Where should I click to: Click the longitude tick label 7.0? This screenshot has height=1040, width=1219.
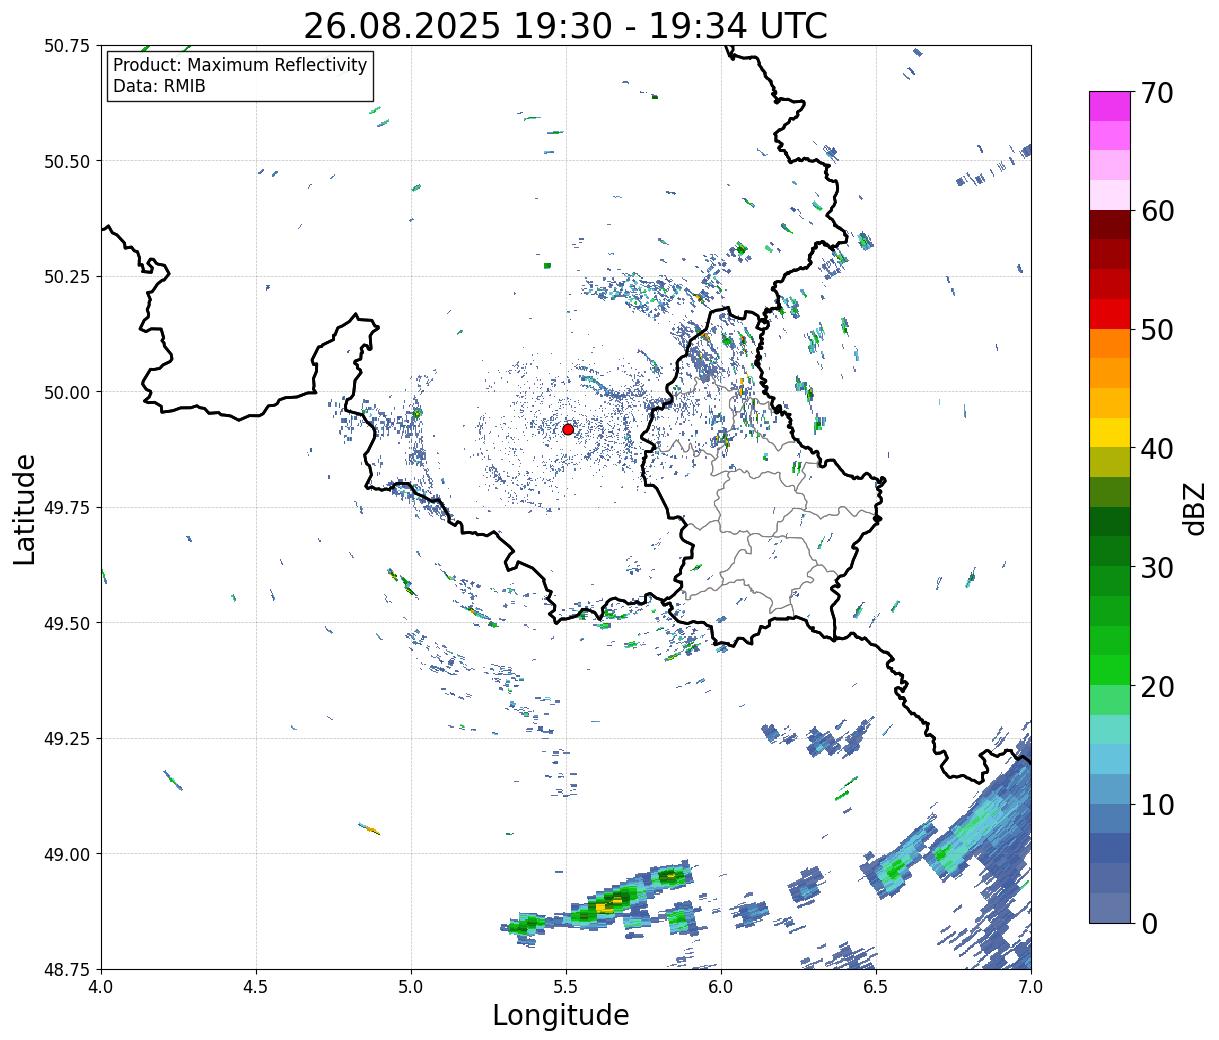tap(1031, 986)
